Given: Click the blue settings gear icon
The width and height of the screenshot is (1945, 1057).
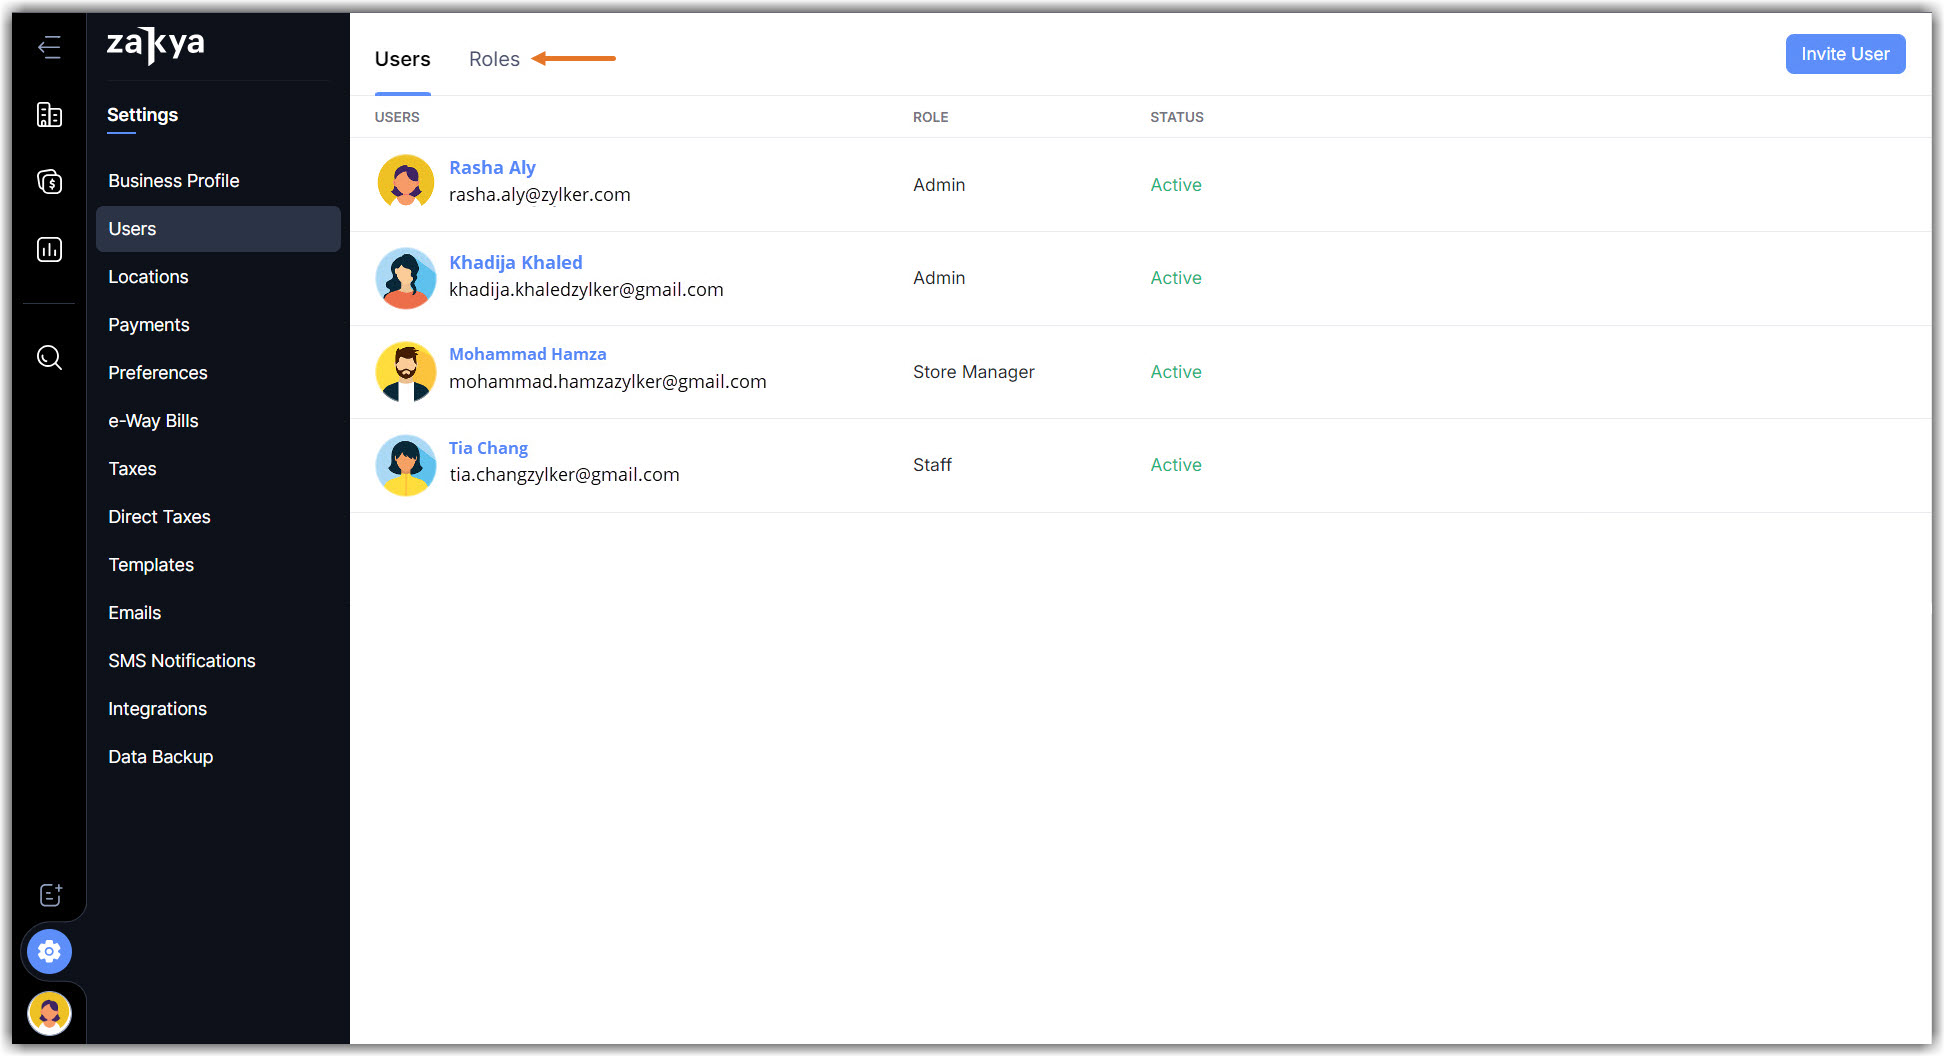Looking at the screenshot, I should coord(49,951).
